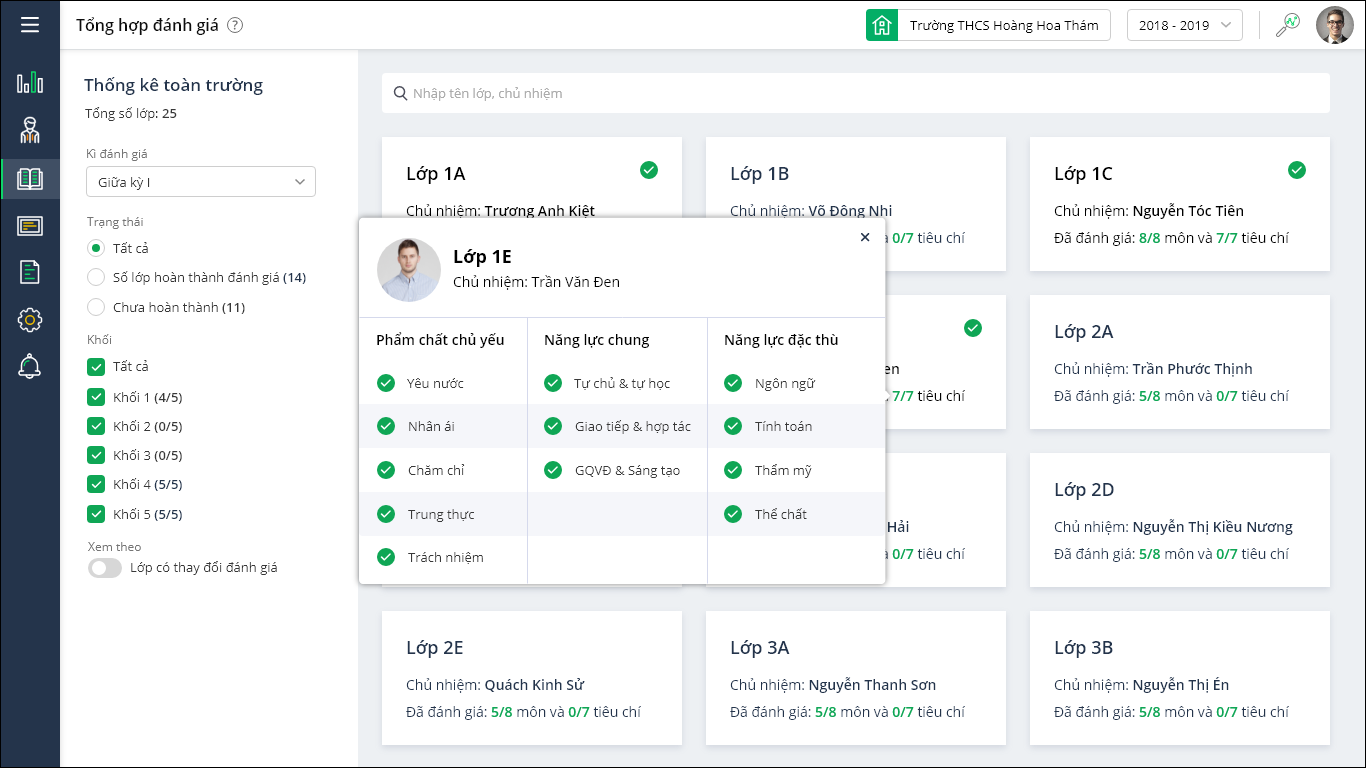Select the open book sidebar icon

coord(30,179)
